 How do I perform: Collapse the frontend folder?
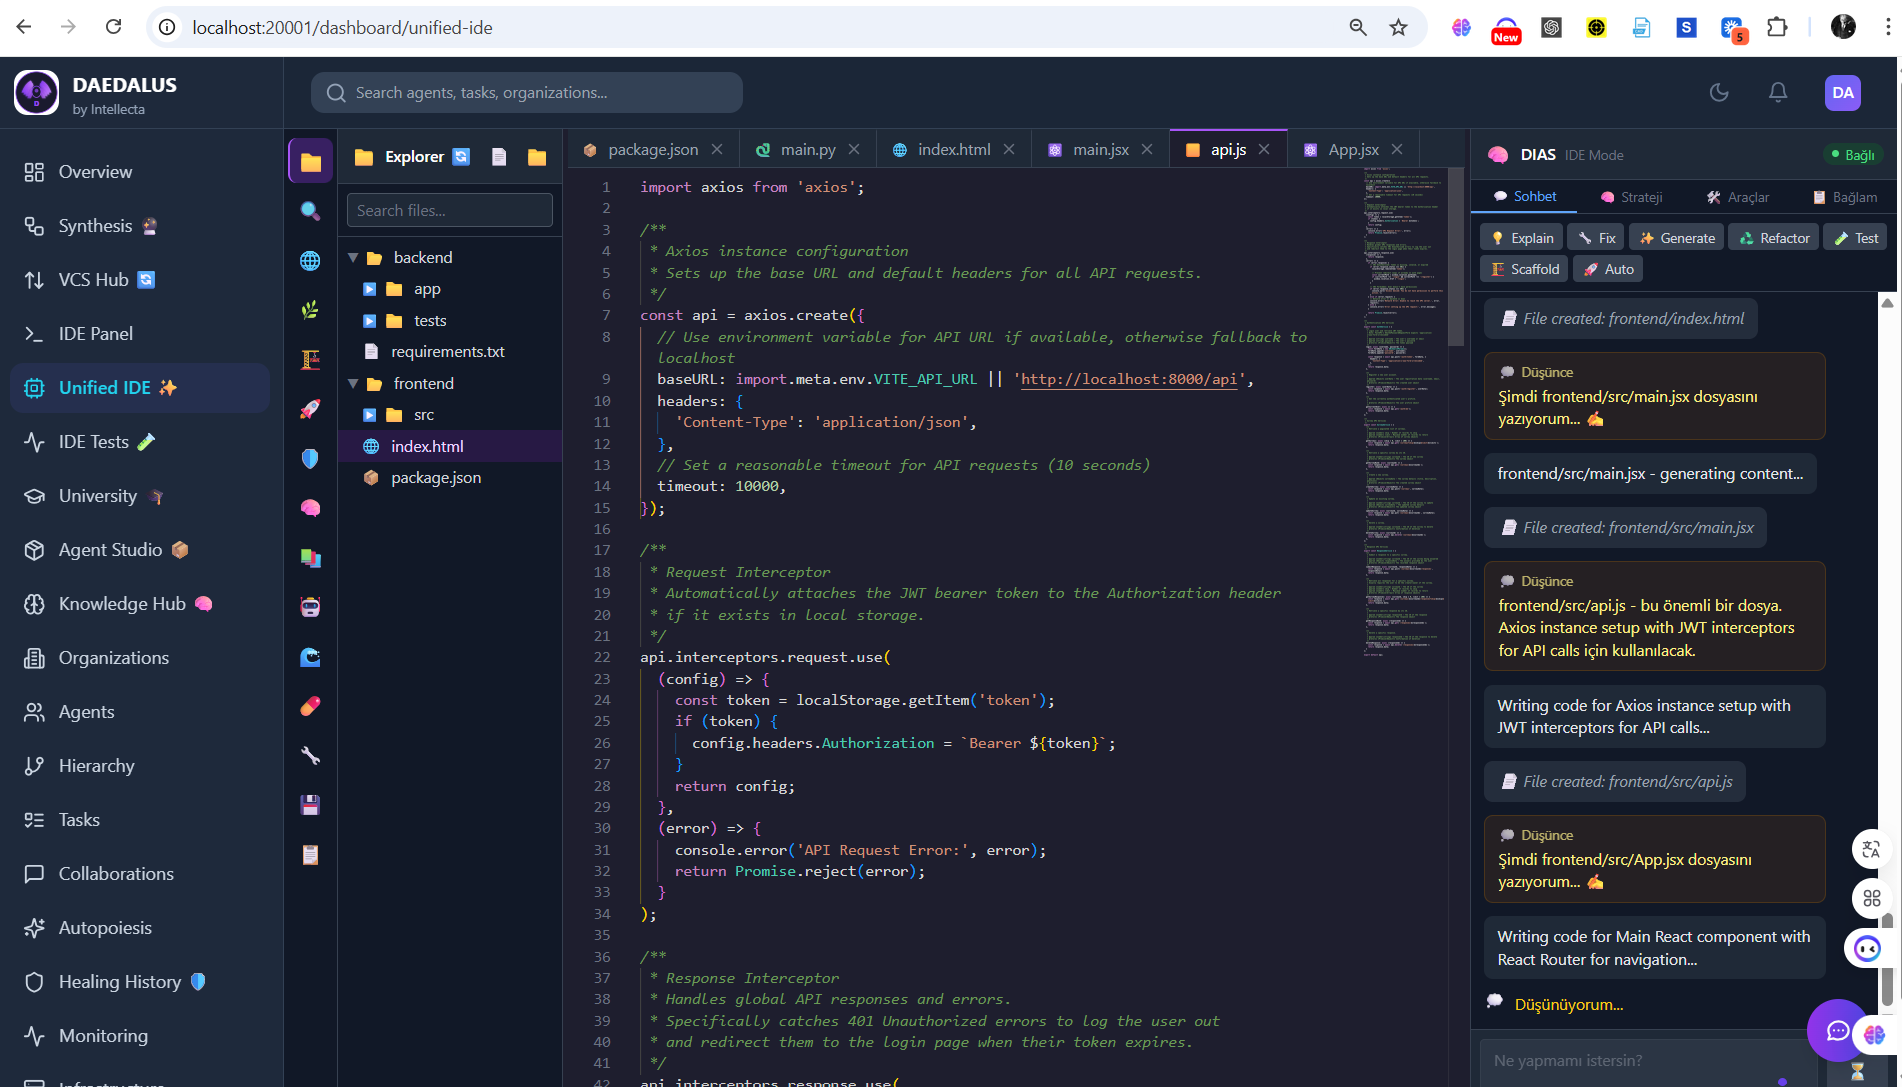coord(353,384)
